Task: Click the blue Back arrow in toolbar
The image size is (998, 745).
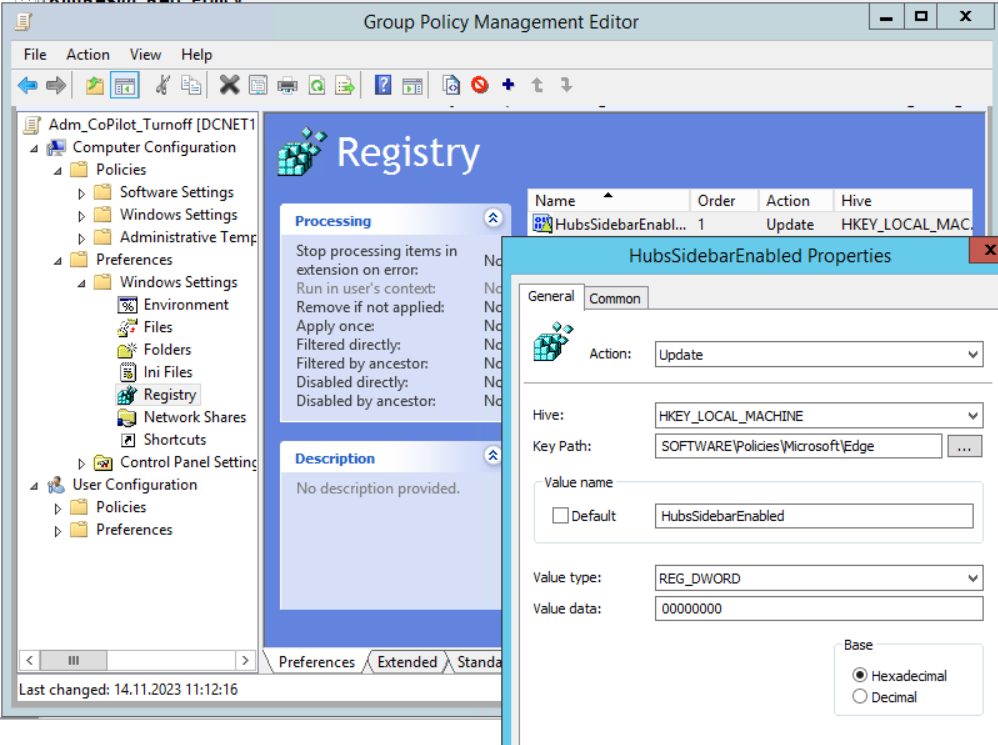Action: [27, 85]
